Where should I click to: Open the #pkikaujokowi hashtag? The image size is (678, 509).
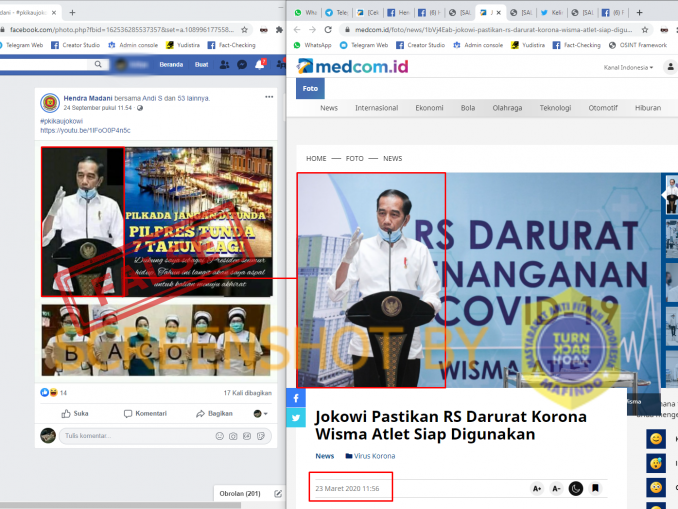pyautogui.click(x=61, y=121)
